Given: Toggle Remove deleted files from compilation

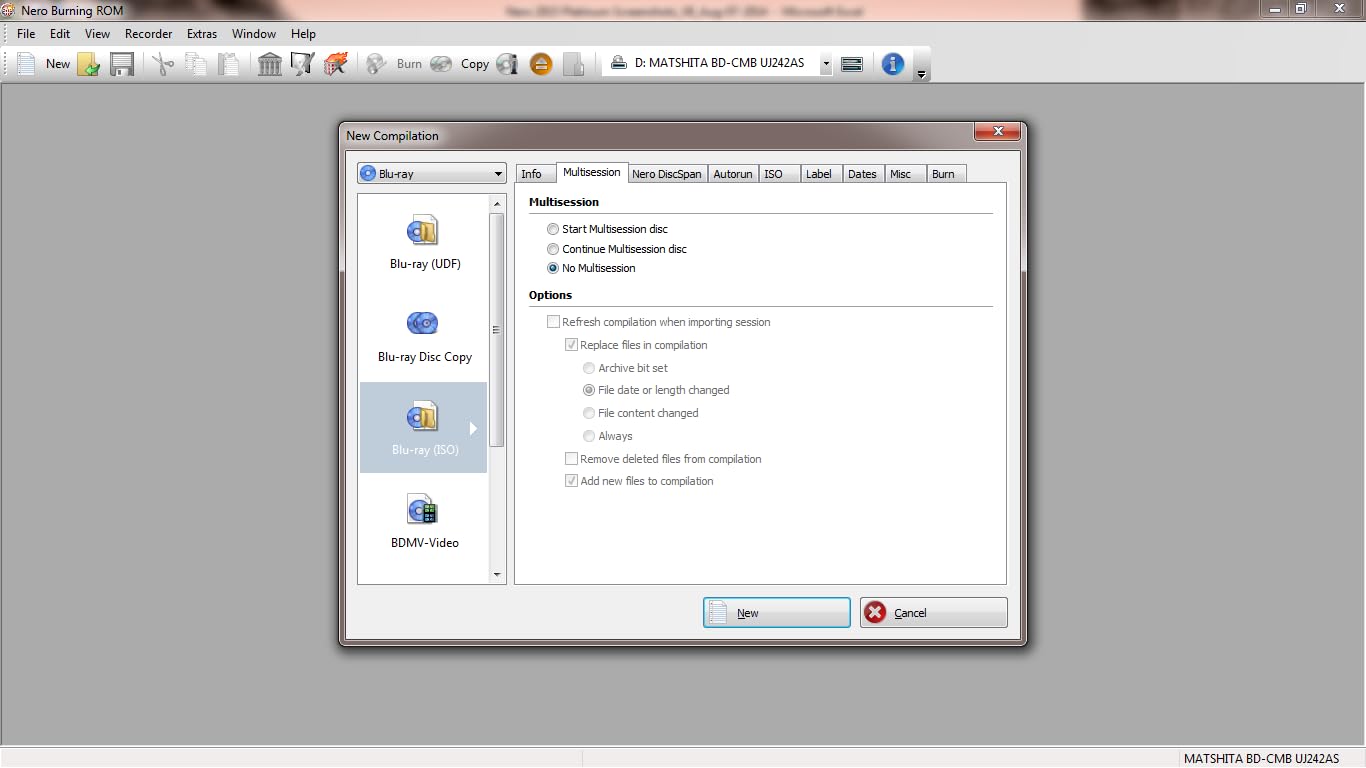Looking at the screenshot, I should click(571, 459).
